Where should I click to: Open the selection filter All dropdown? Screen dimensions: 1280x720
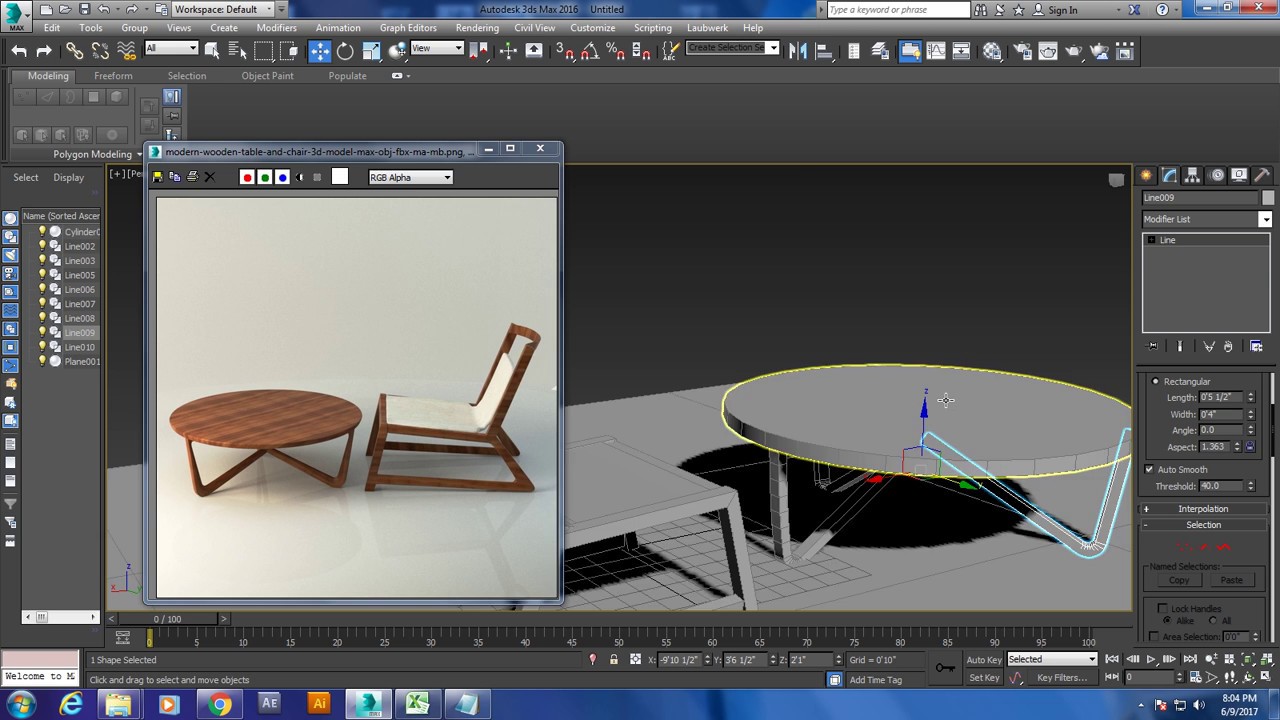click(x=171, y=48)
